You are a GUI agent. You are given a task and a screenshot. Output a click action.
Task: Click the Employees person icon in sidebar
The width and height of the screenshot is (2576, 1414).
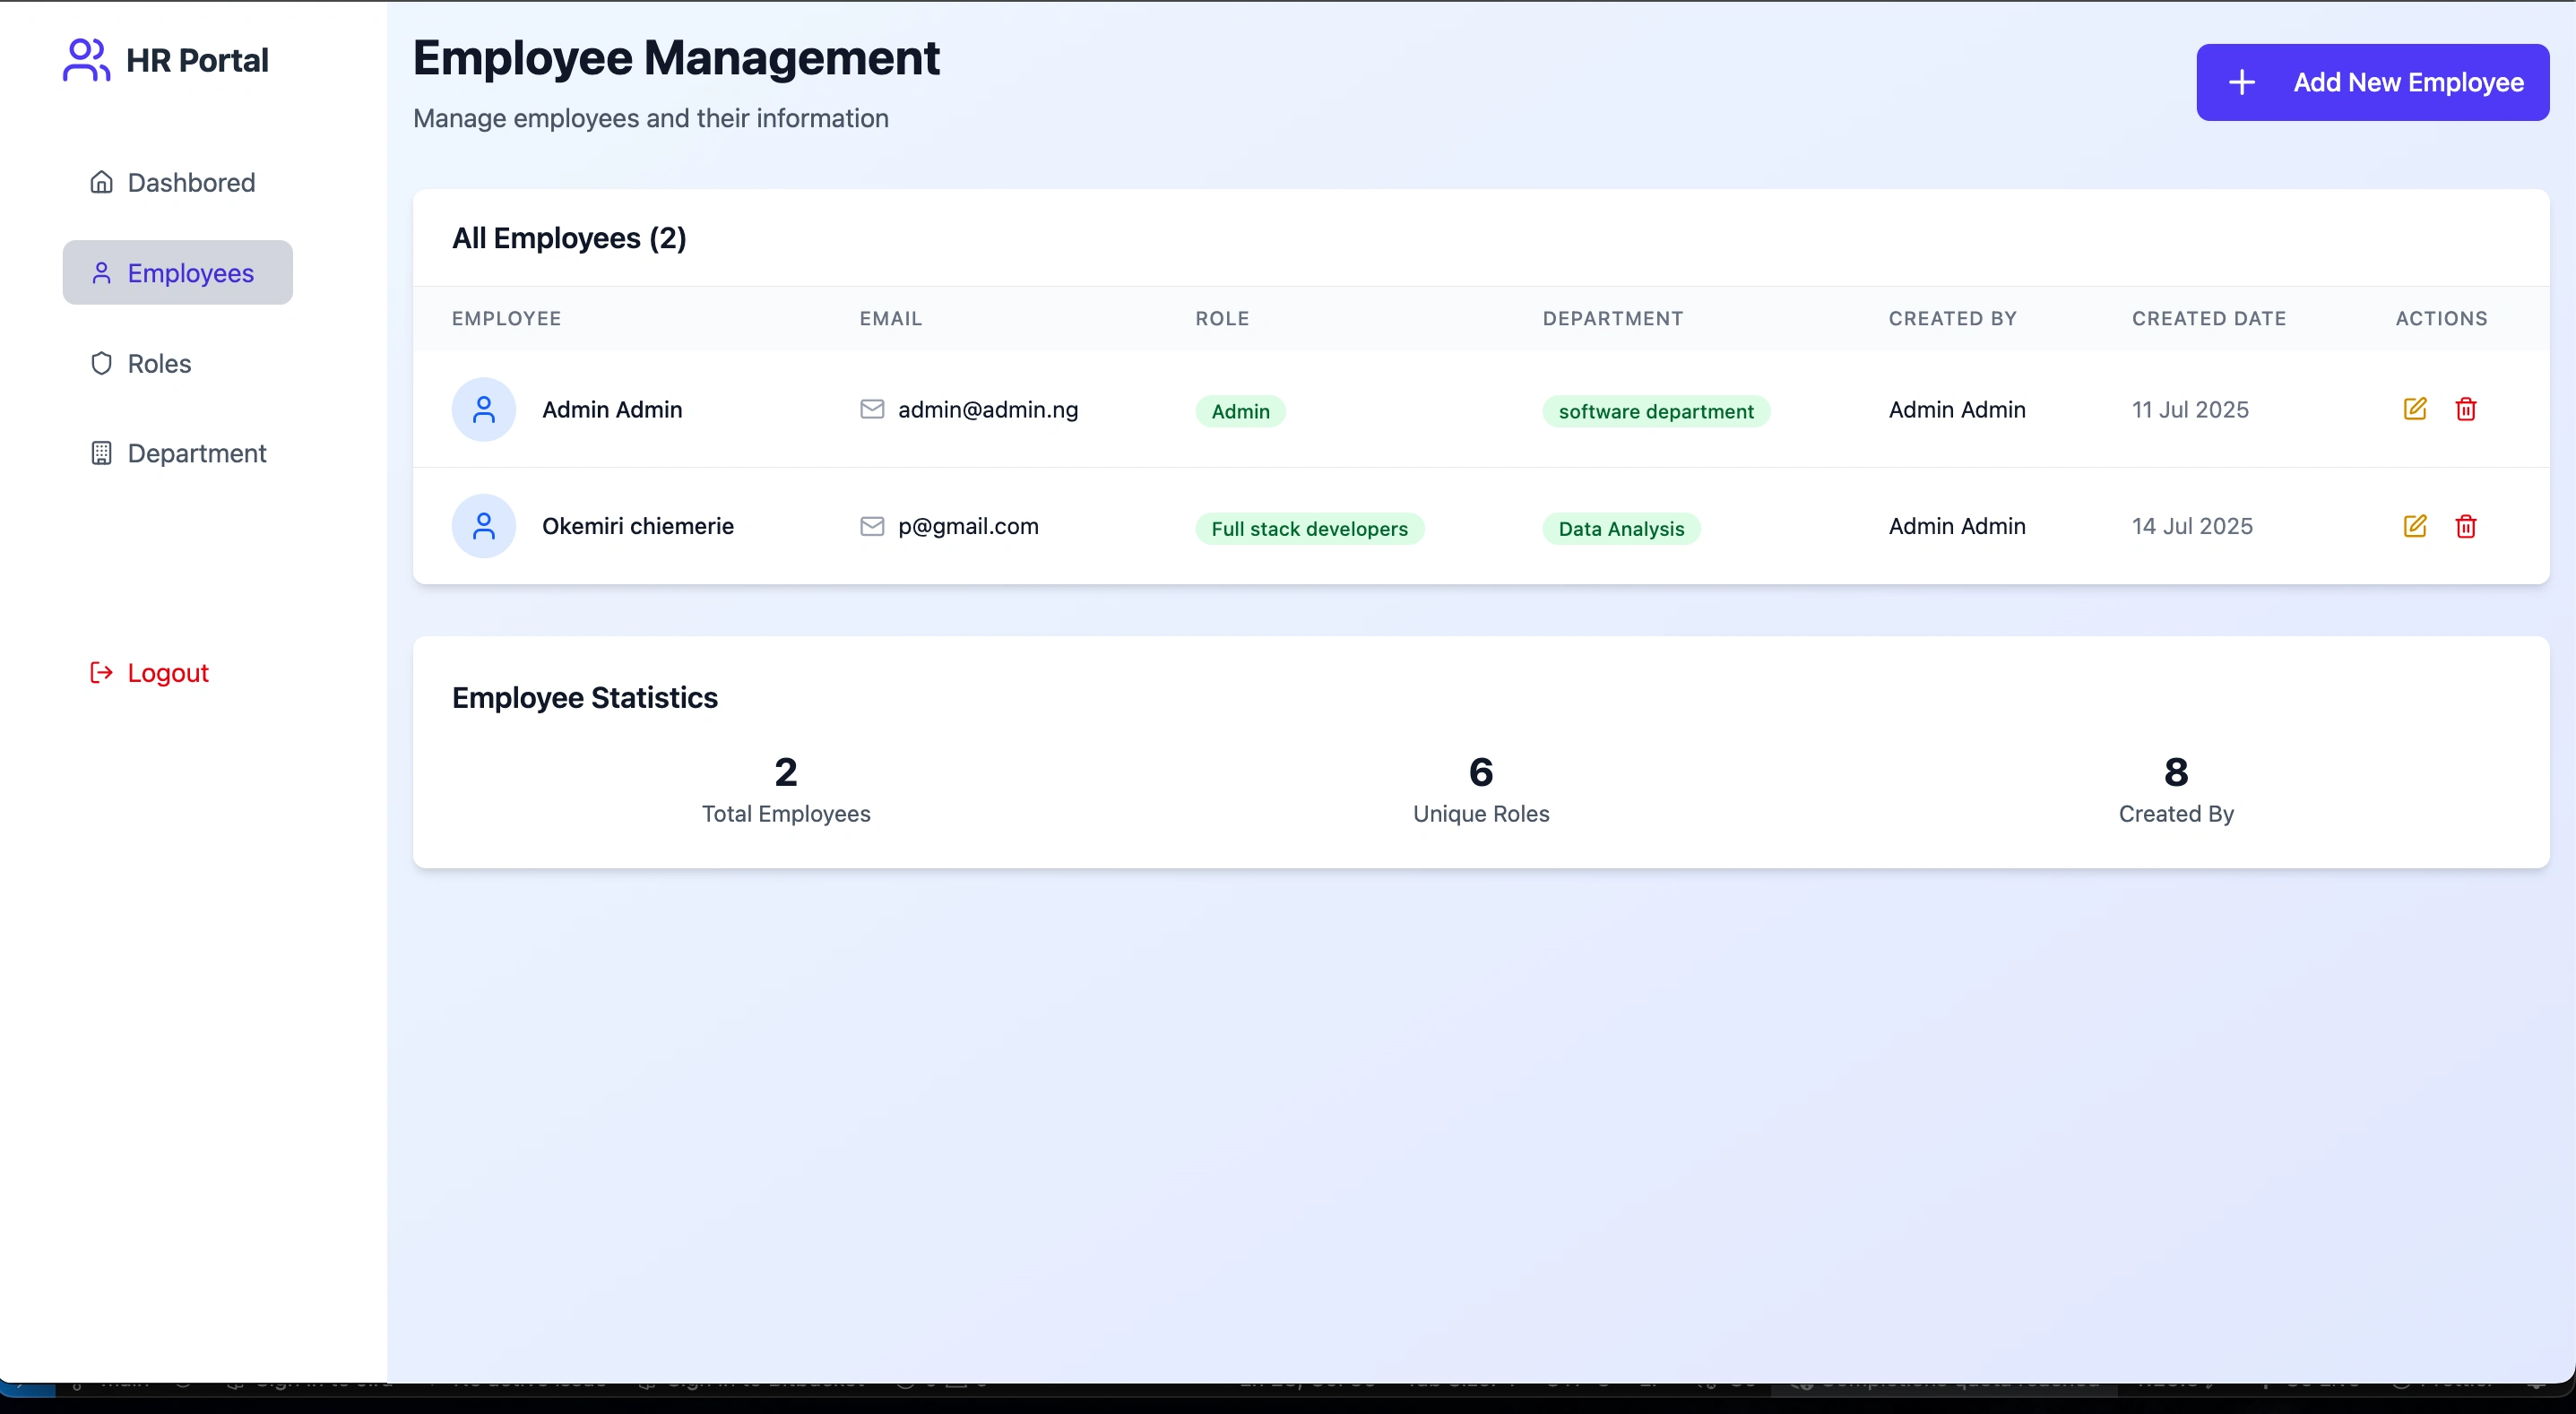103,272
